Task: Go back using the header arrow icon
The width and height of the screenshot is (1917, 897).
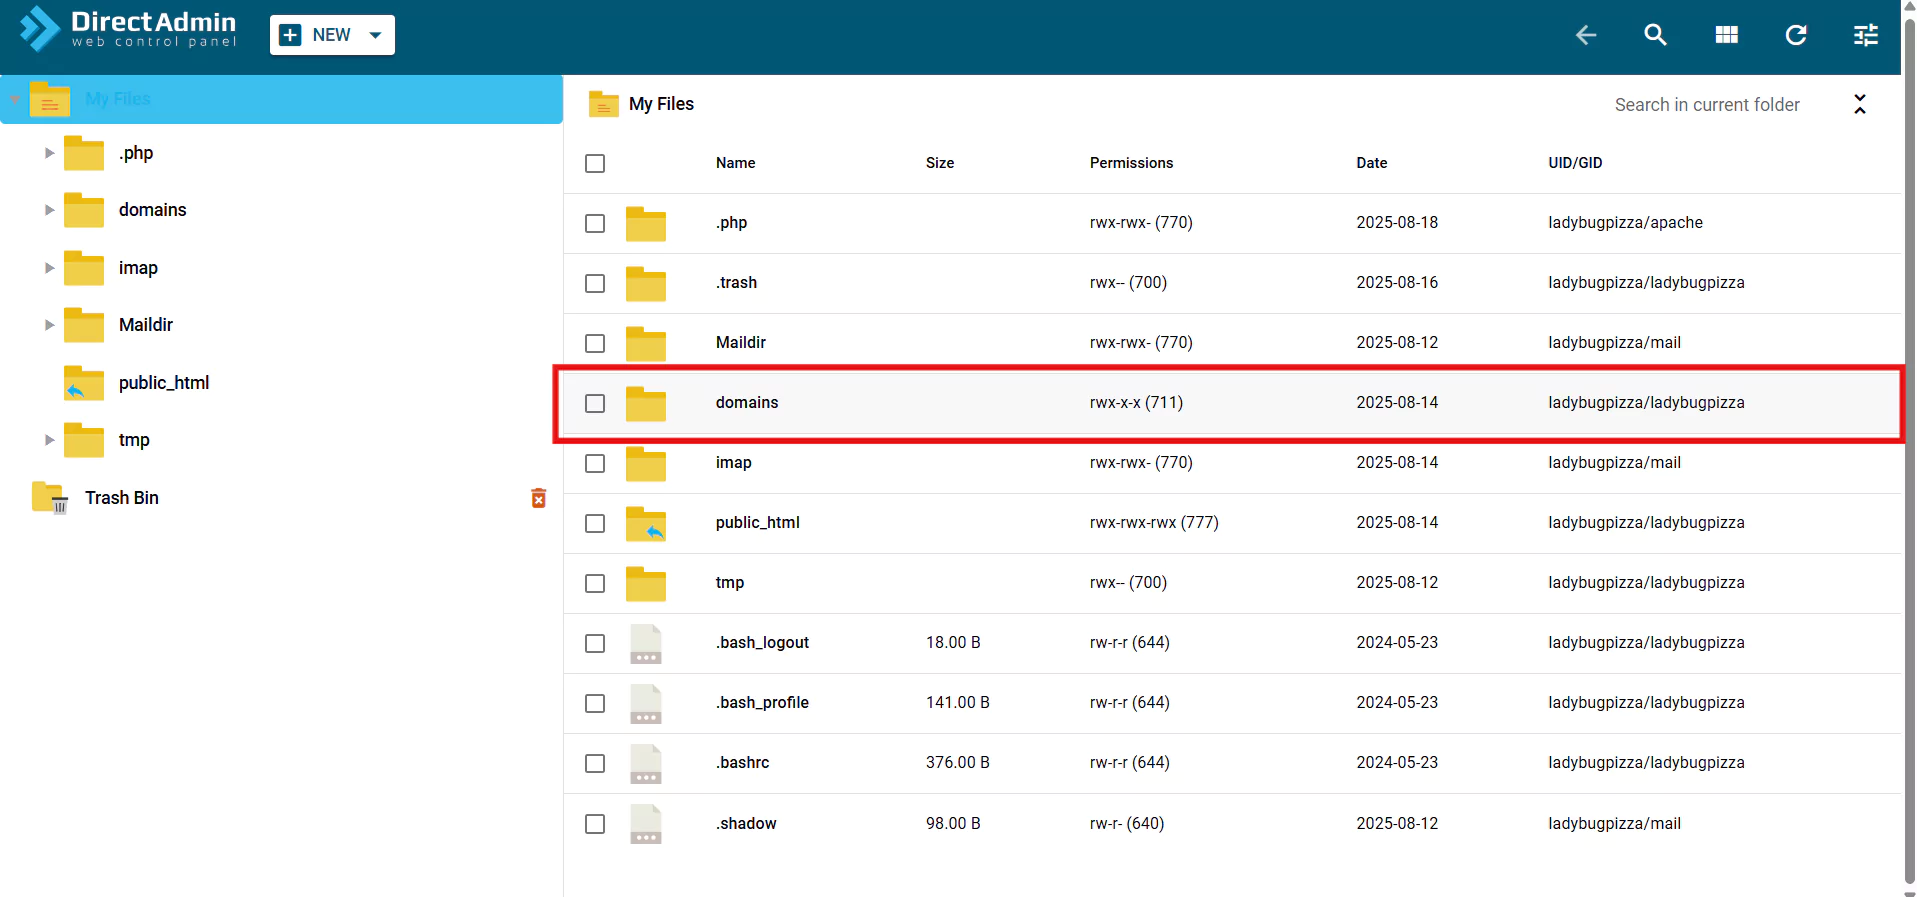Action: point(1586,35)
